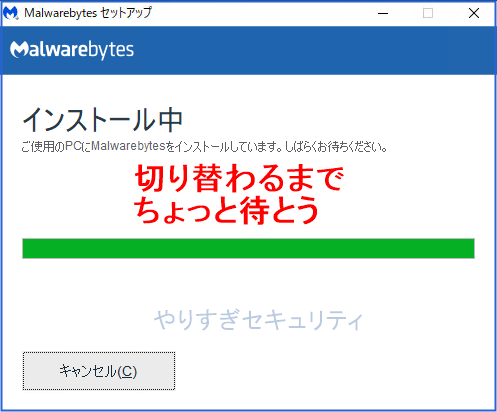Click 'Malwarebytes' word in the description line
Viewport: 497px width, 412px height.
[128, 146]
